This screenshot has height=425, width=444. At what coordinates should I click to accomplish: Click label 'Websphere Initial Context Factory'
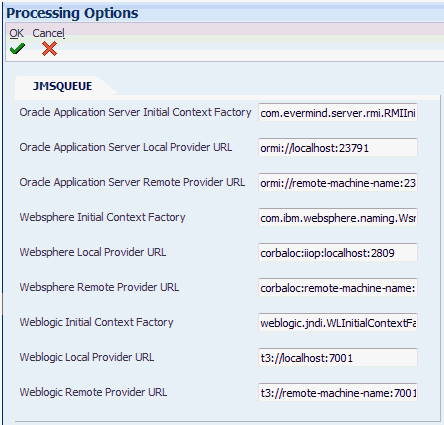tap(102, 217)
